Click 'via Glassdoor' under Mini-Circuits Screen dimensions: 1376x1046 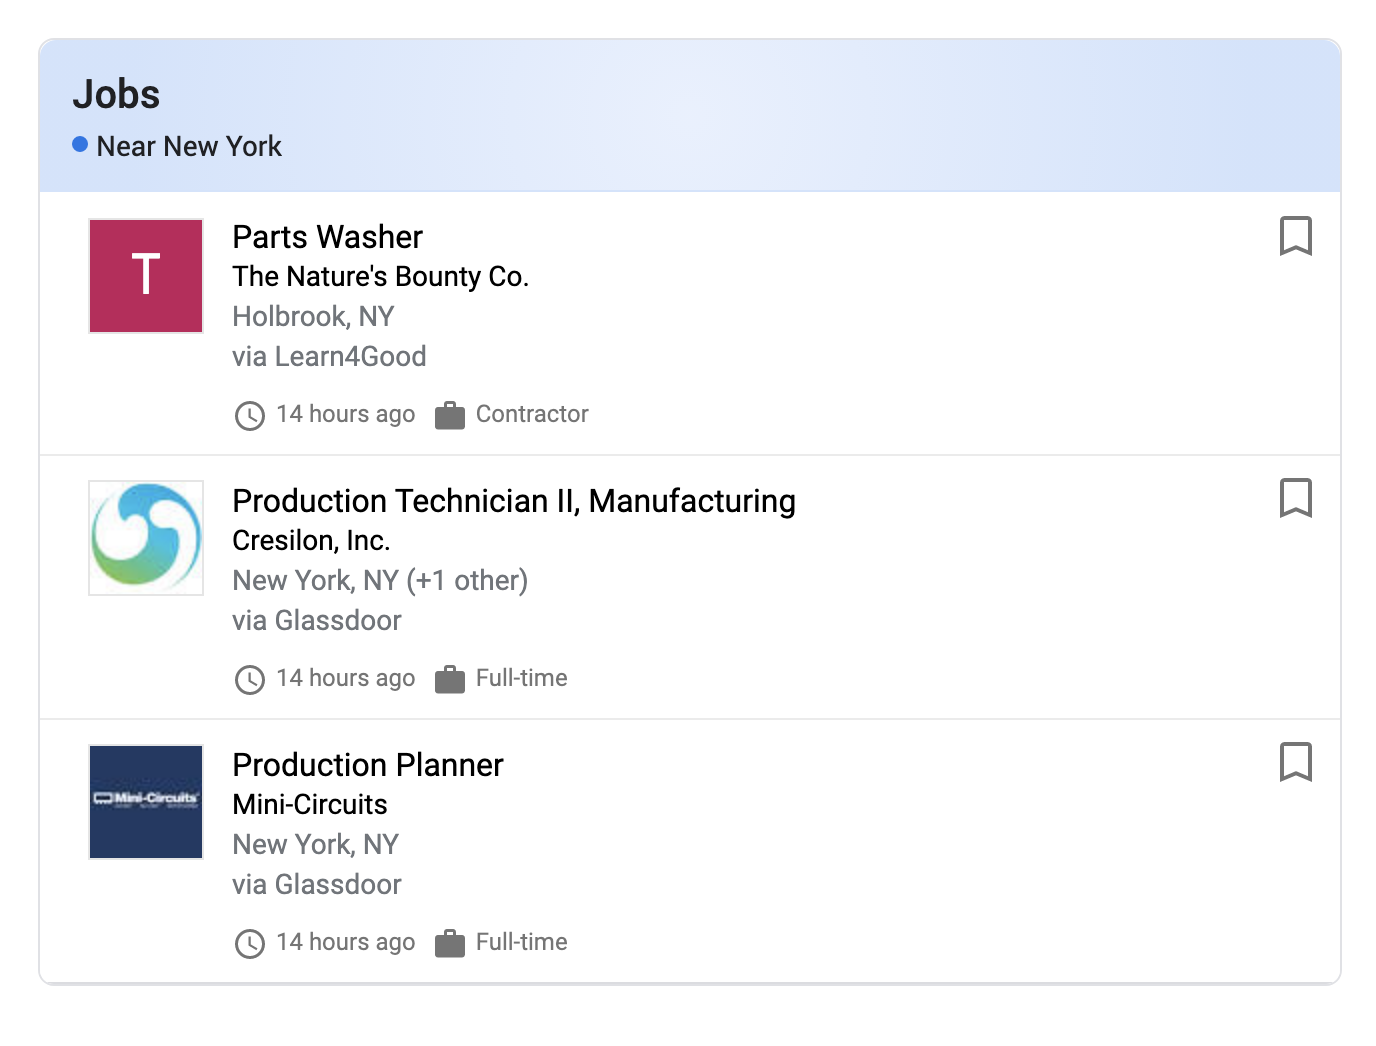(317, 884)
